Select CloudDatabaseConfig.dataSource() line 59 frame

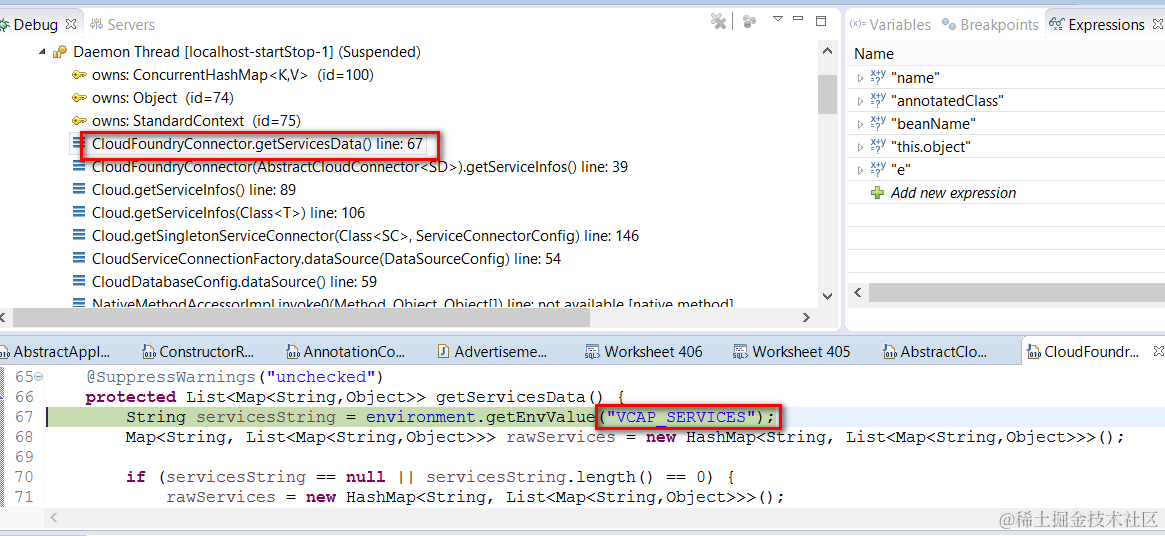[234, 282]
